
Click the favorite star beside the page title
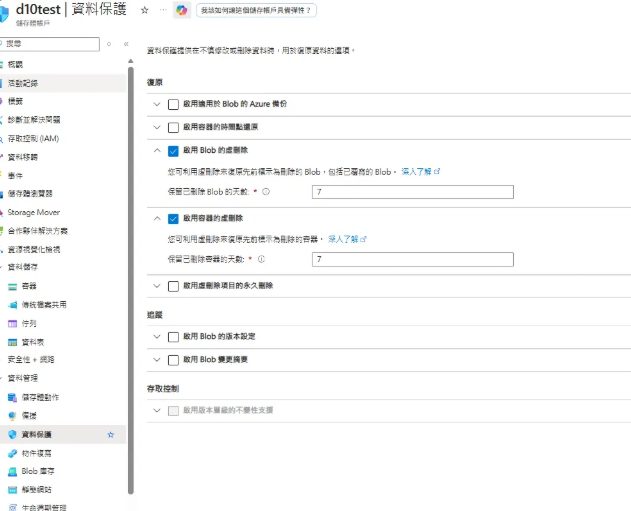click(144, 10)
